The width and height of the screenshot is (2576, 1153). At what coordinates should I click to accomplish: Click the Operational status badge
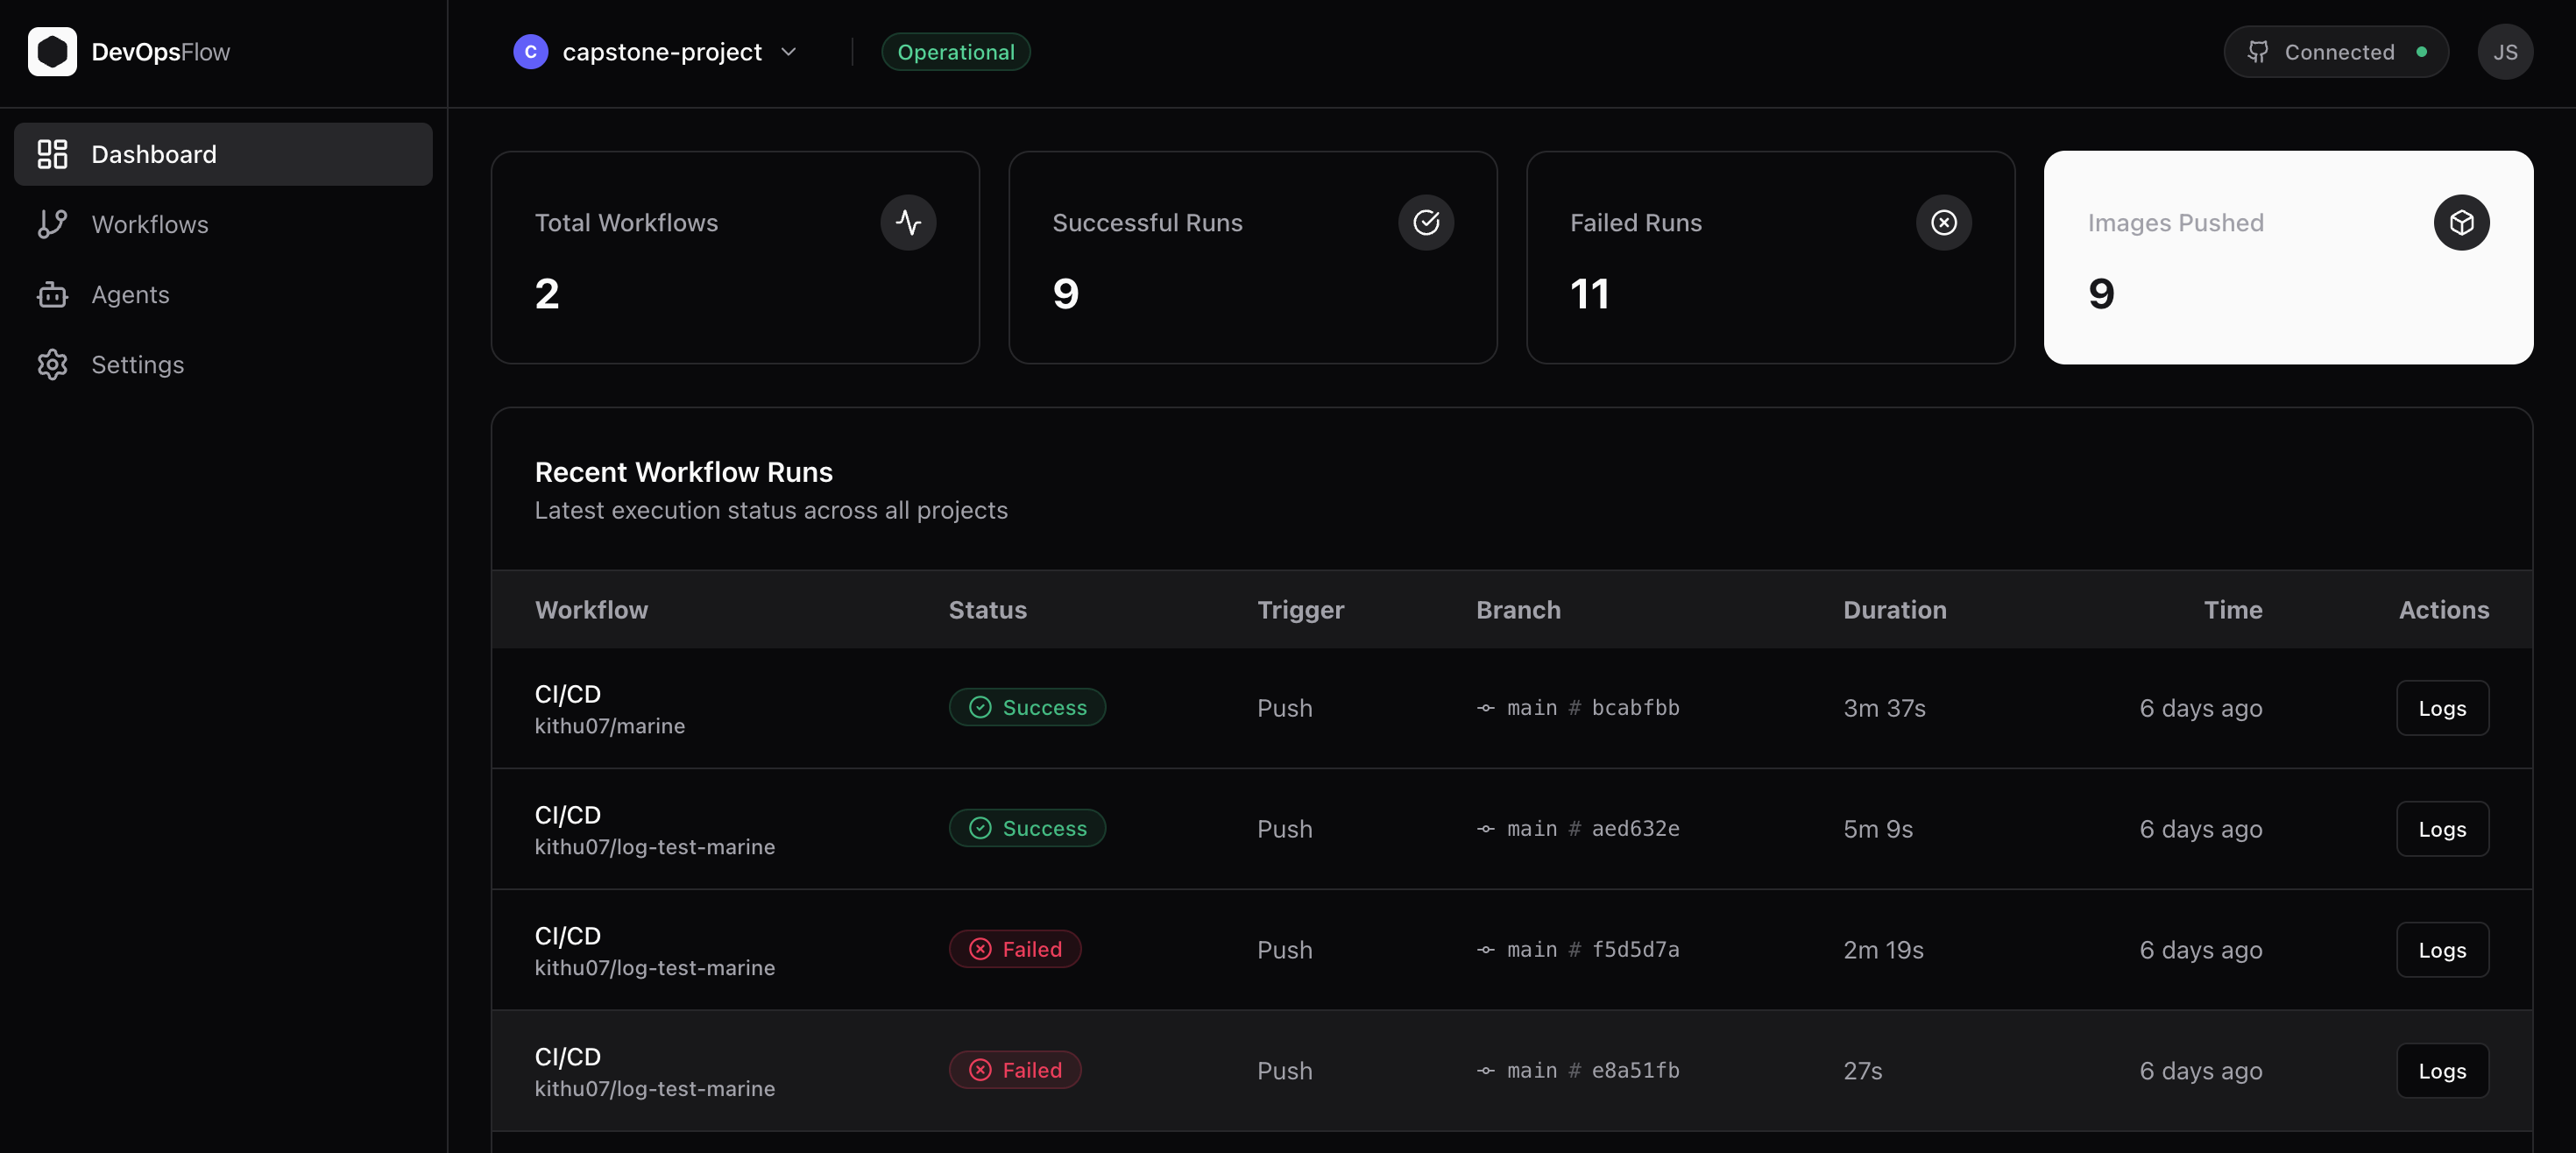[x=955, y=51]
